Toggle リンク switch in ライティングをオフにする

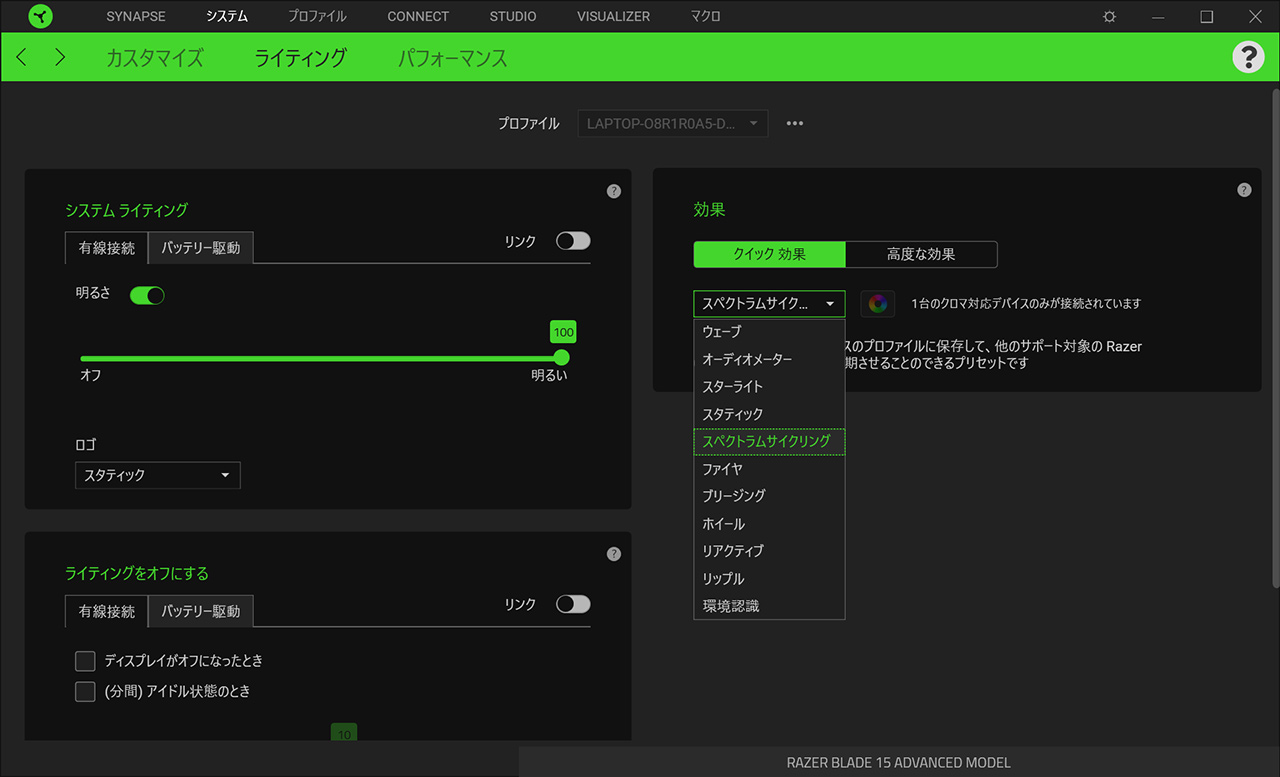coord(573,604)
